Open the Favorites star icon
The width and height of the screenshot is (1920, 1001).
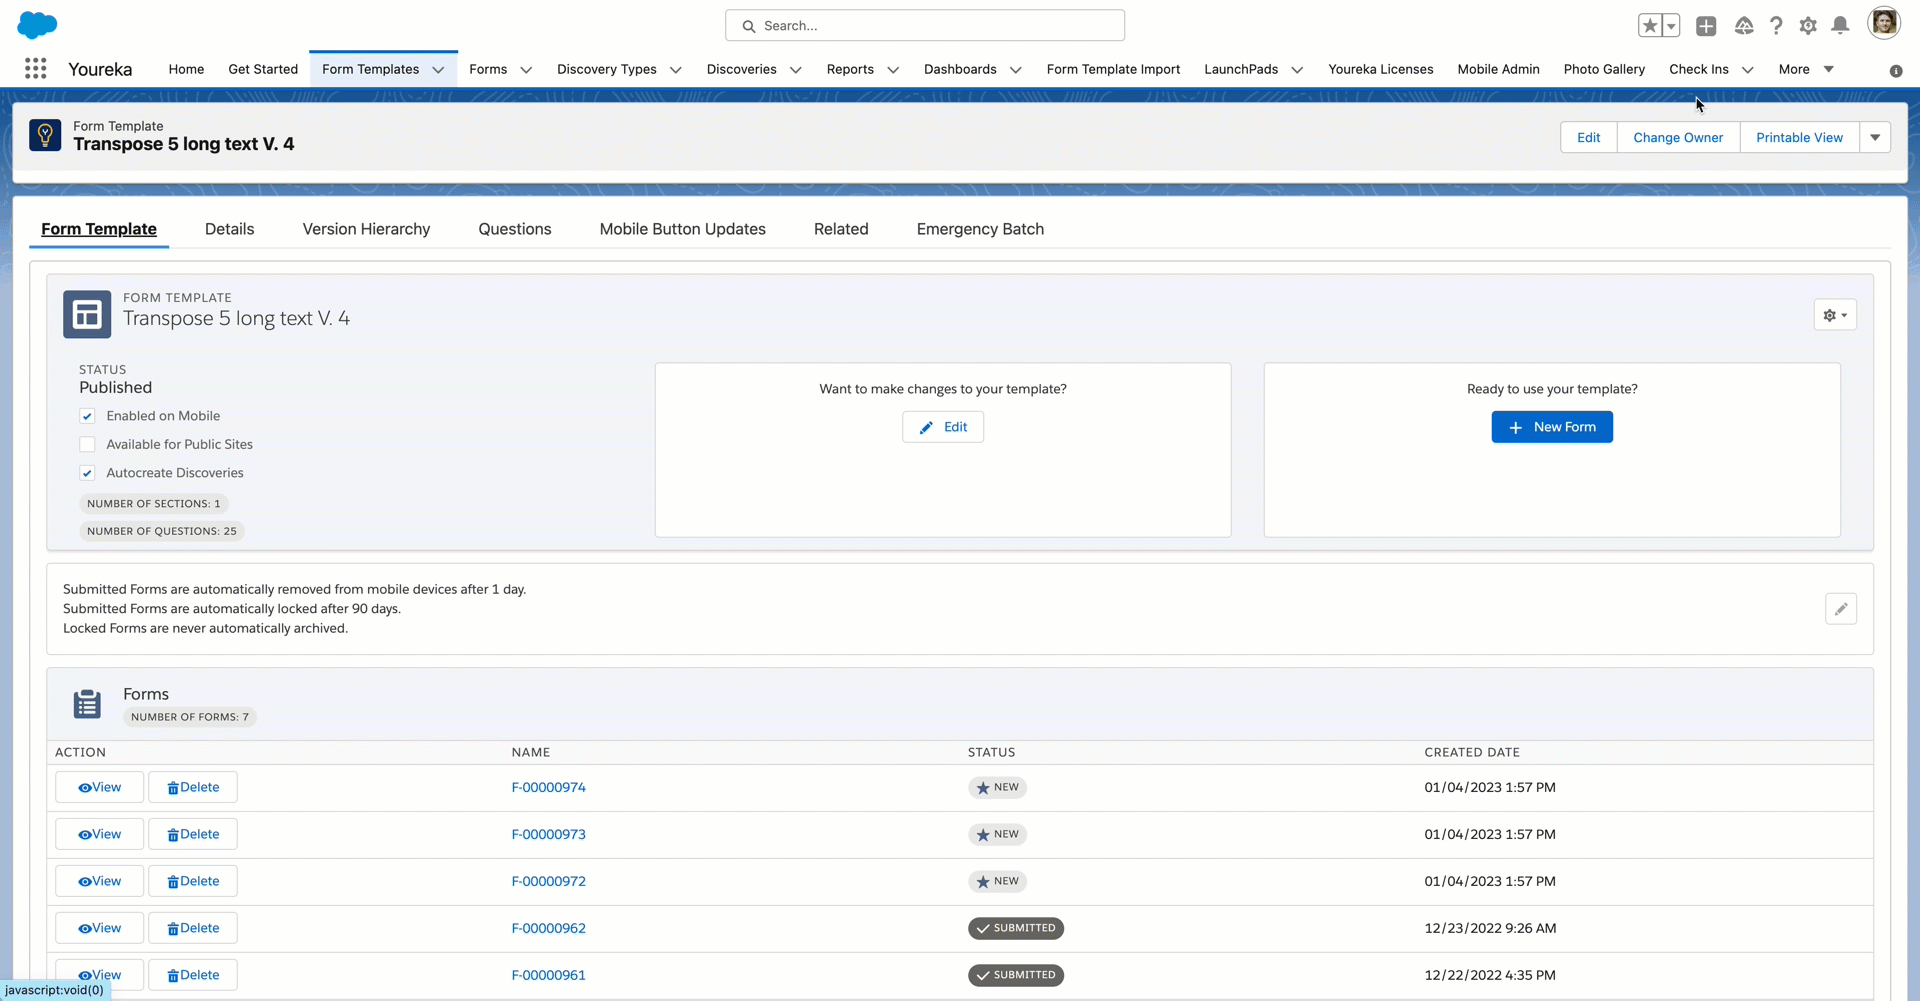[x=1650, y=26]
